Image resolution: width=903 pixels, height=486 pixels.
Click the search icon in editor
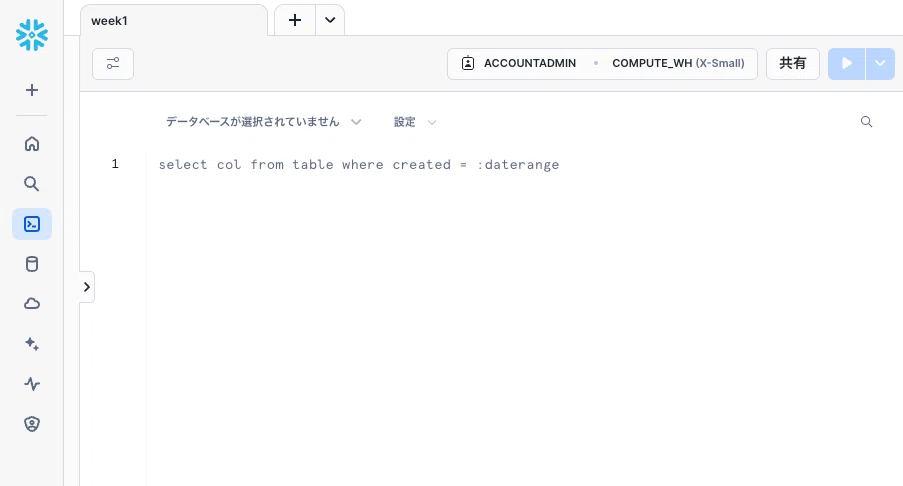pyautogui.click(x=866, y=122)
